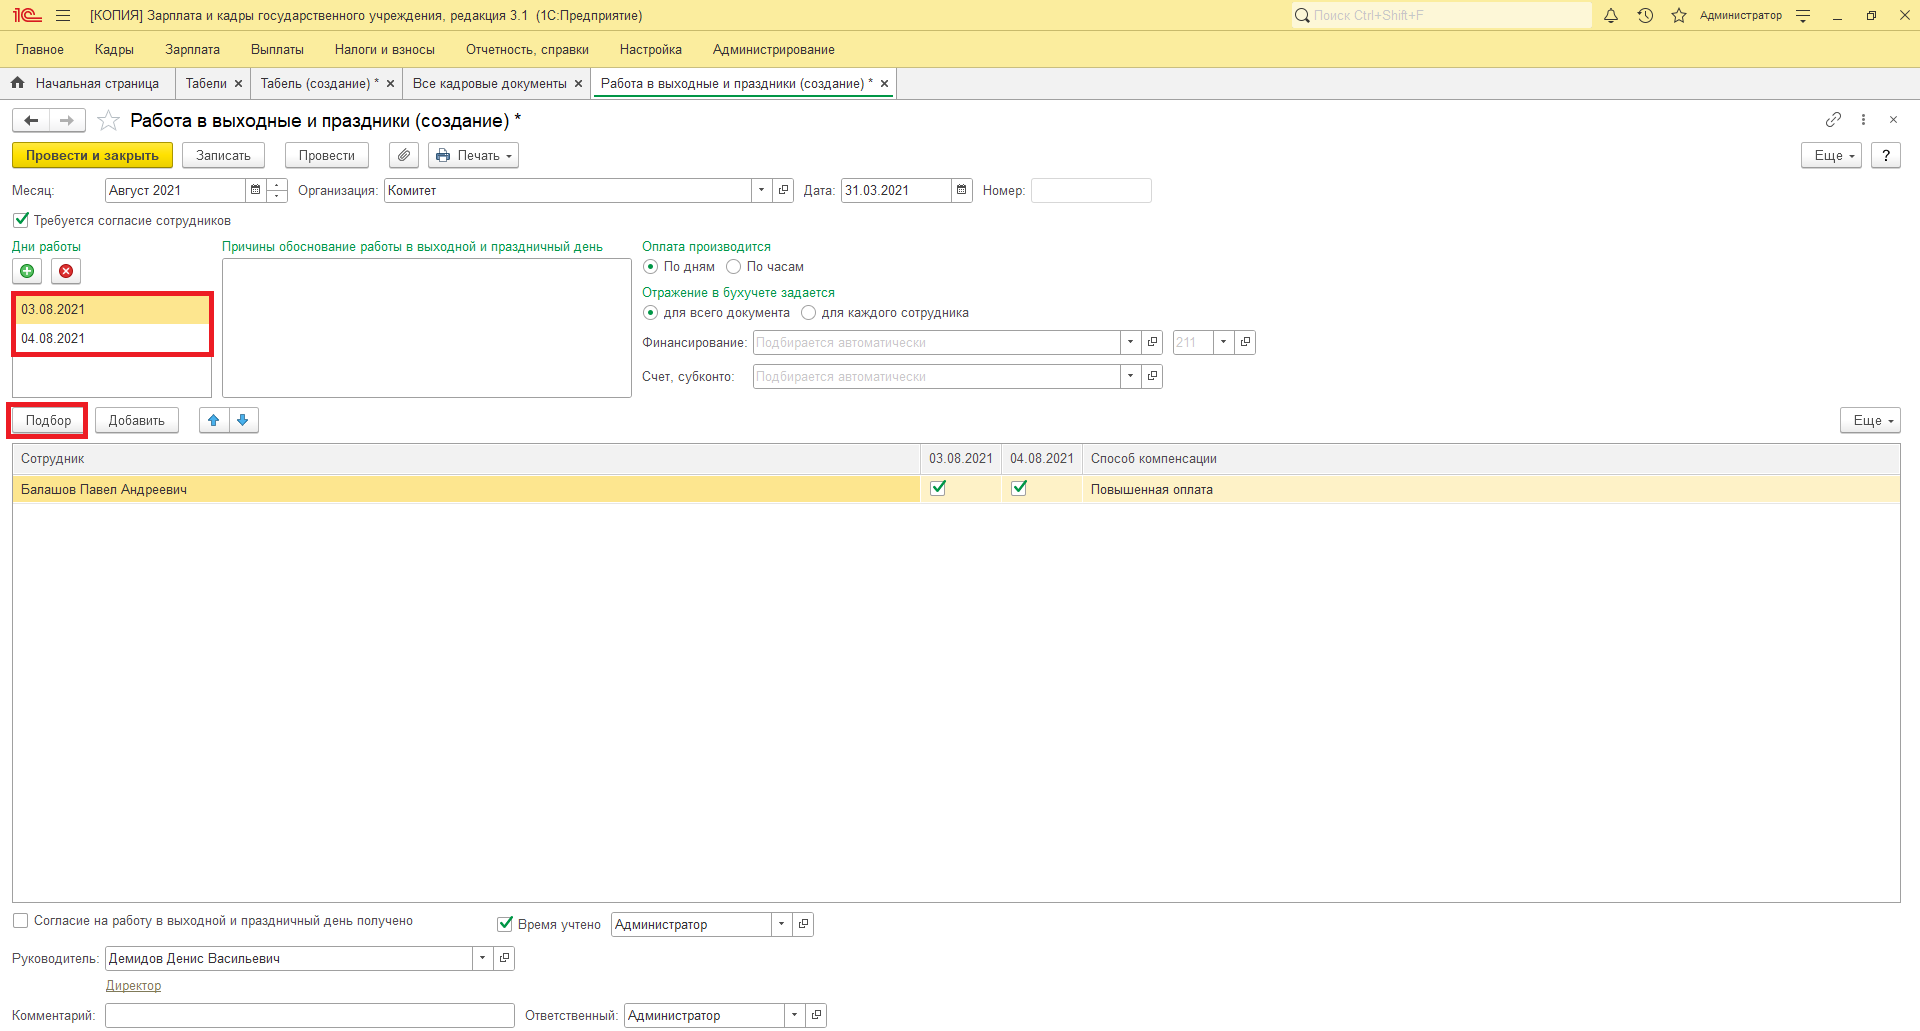Switch to Табель (создание) tab

tap(320, 84)
